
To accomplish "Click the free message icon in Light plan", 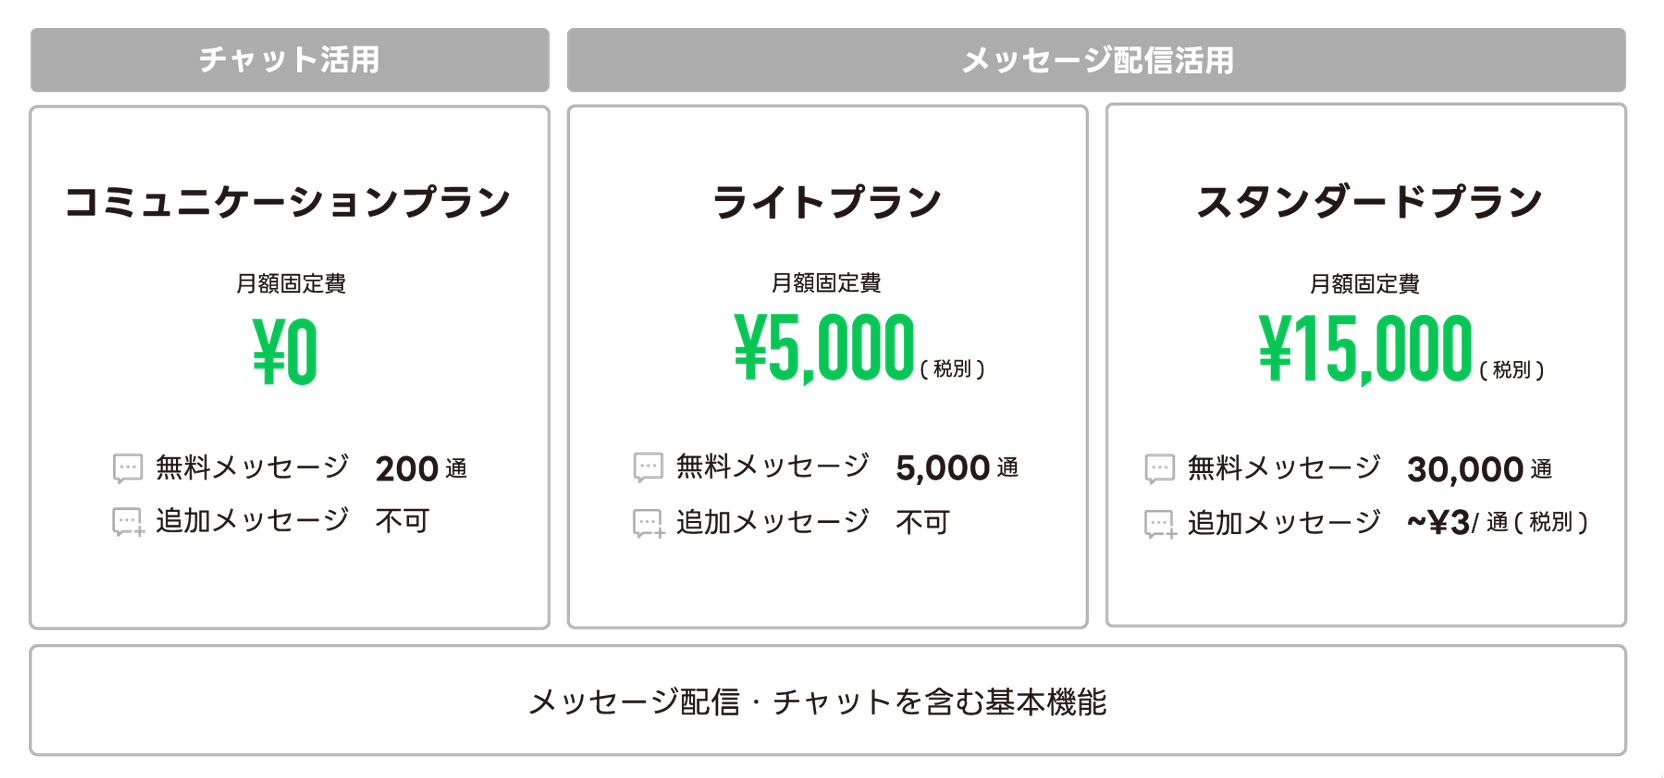I will [648, 467].
